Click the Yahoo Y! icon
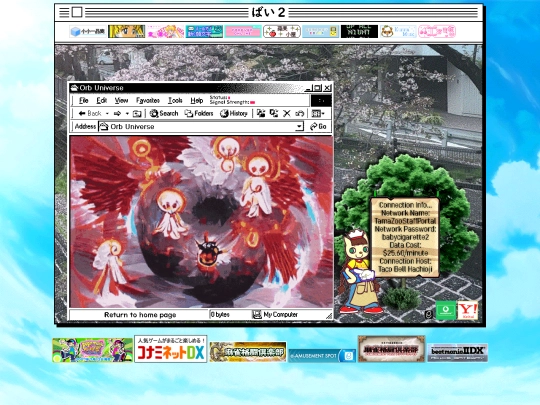This screenshot has width=540, height=405. click(467, 310)
